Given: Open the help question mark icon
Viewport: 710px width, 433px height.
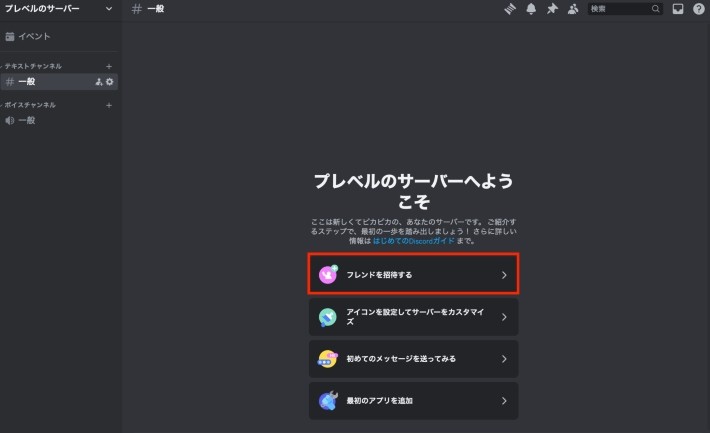Looking at the screenshot, I should pos(699,9).
